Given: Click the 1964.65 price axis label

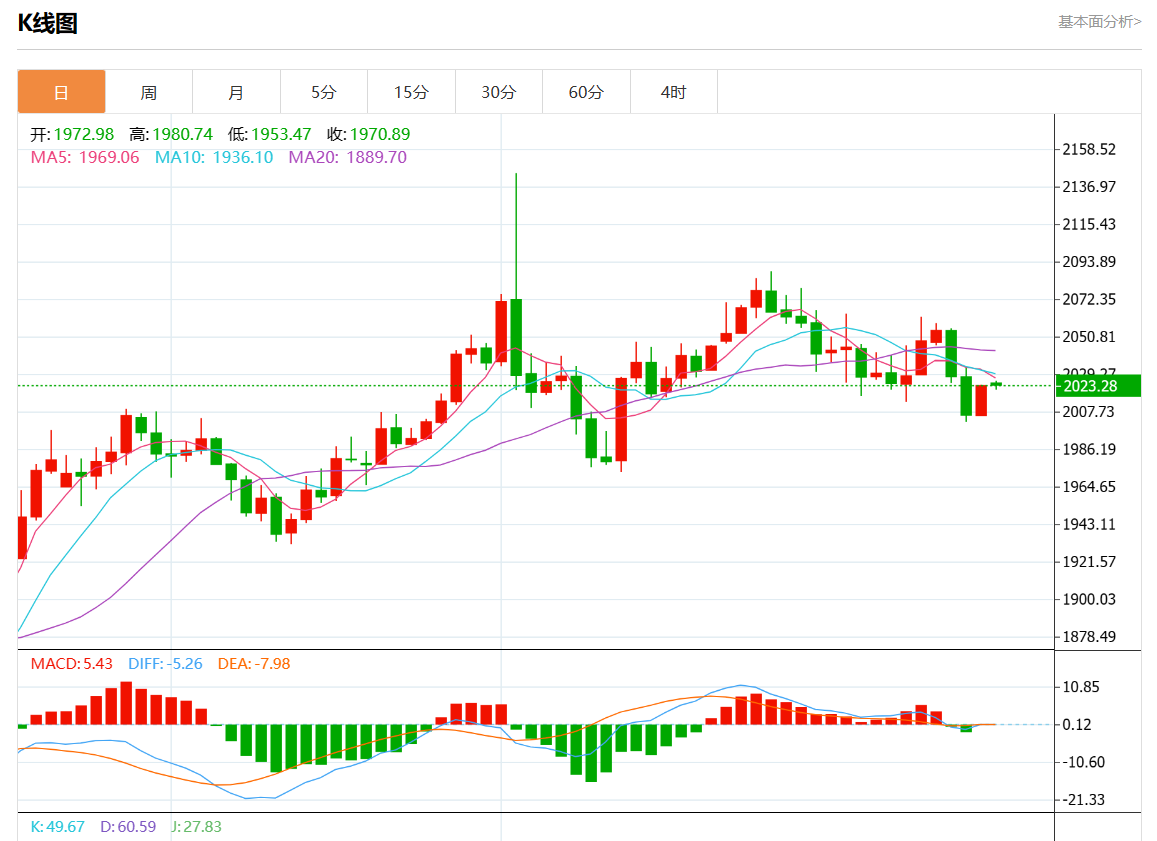Looking at the screenshot, I should (x=1089, y=487).
